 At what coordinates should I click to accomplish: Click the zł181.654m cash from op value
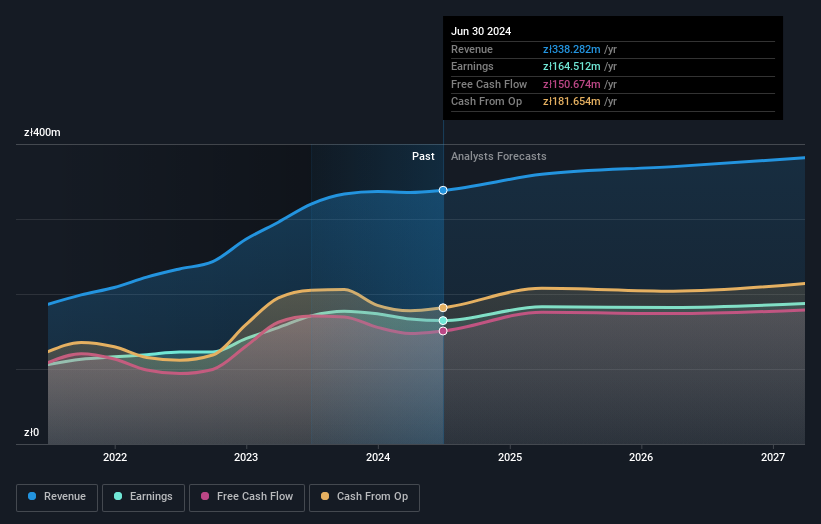571,102
